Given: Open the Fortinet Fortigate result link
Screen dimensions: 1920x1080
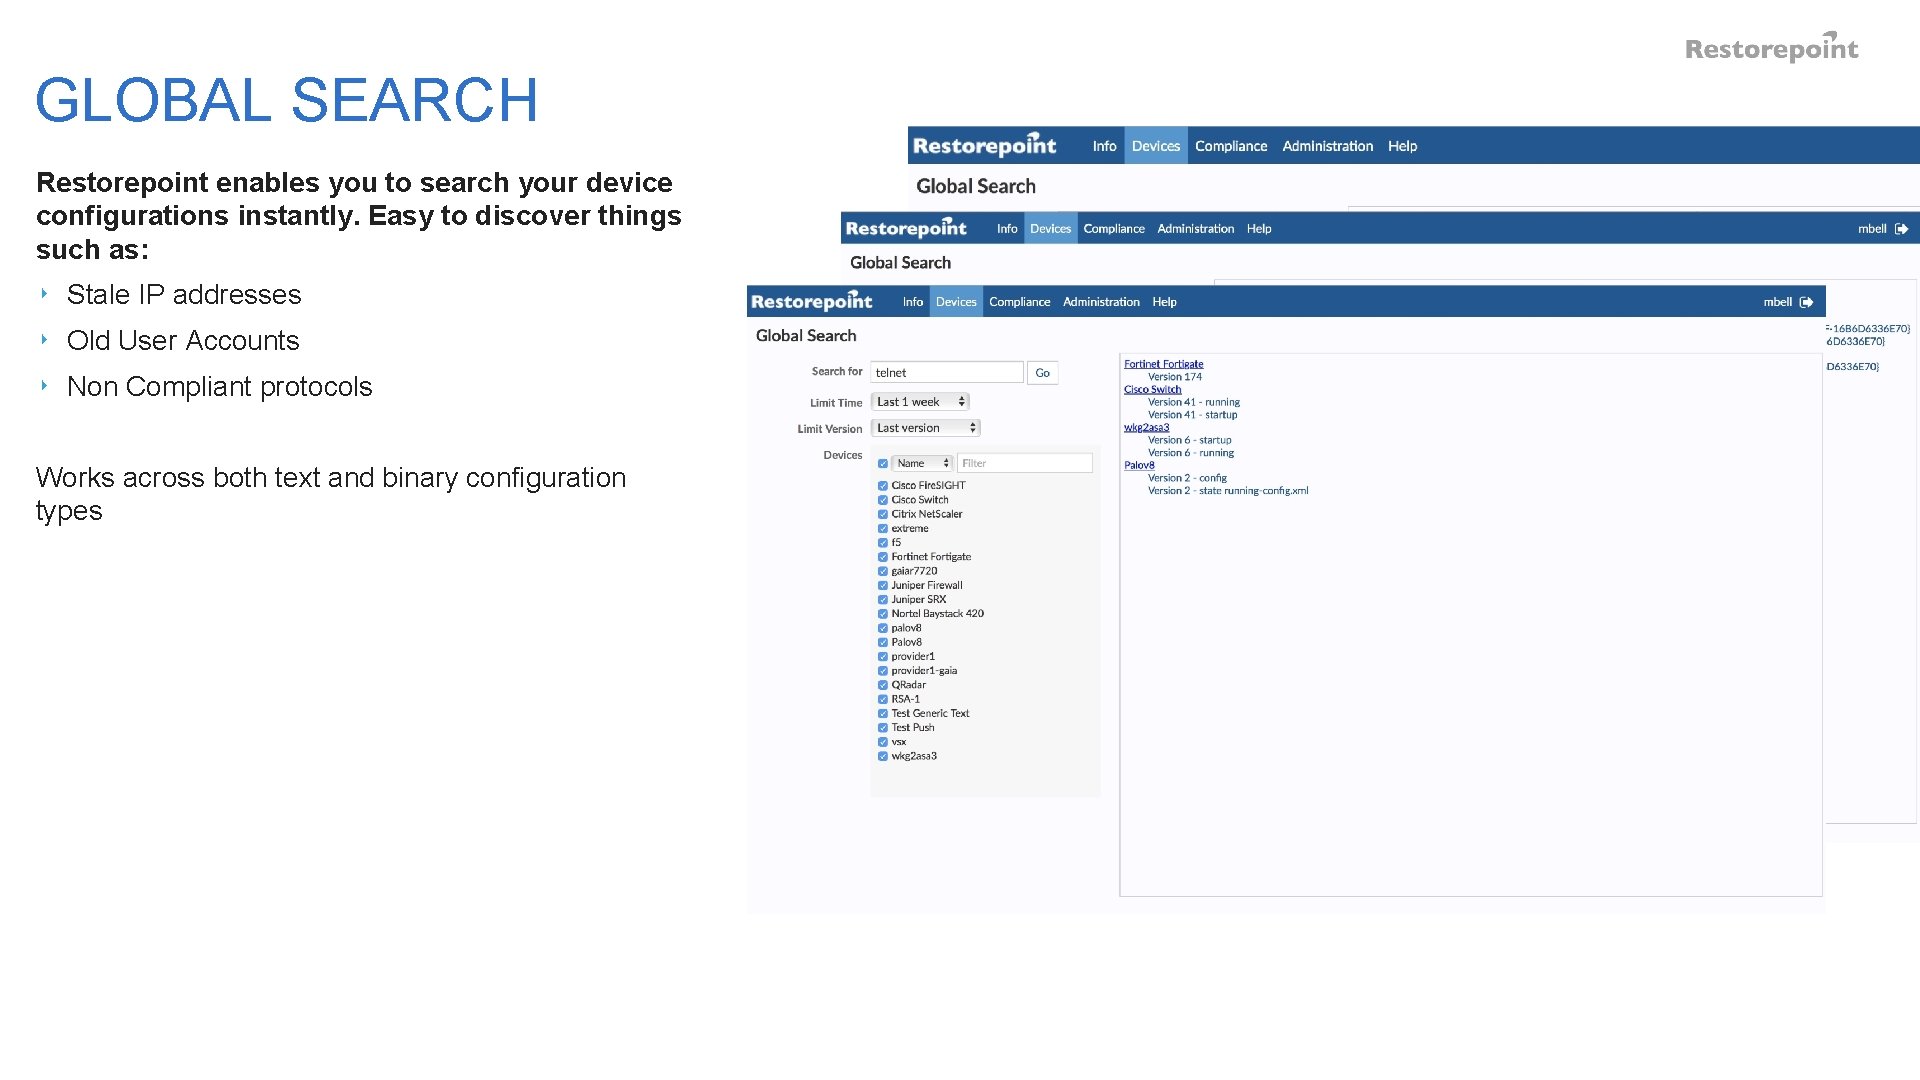Looking at the screenshot, I should (1163, 364).
